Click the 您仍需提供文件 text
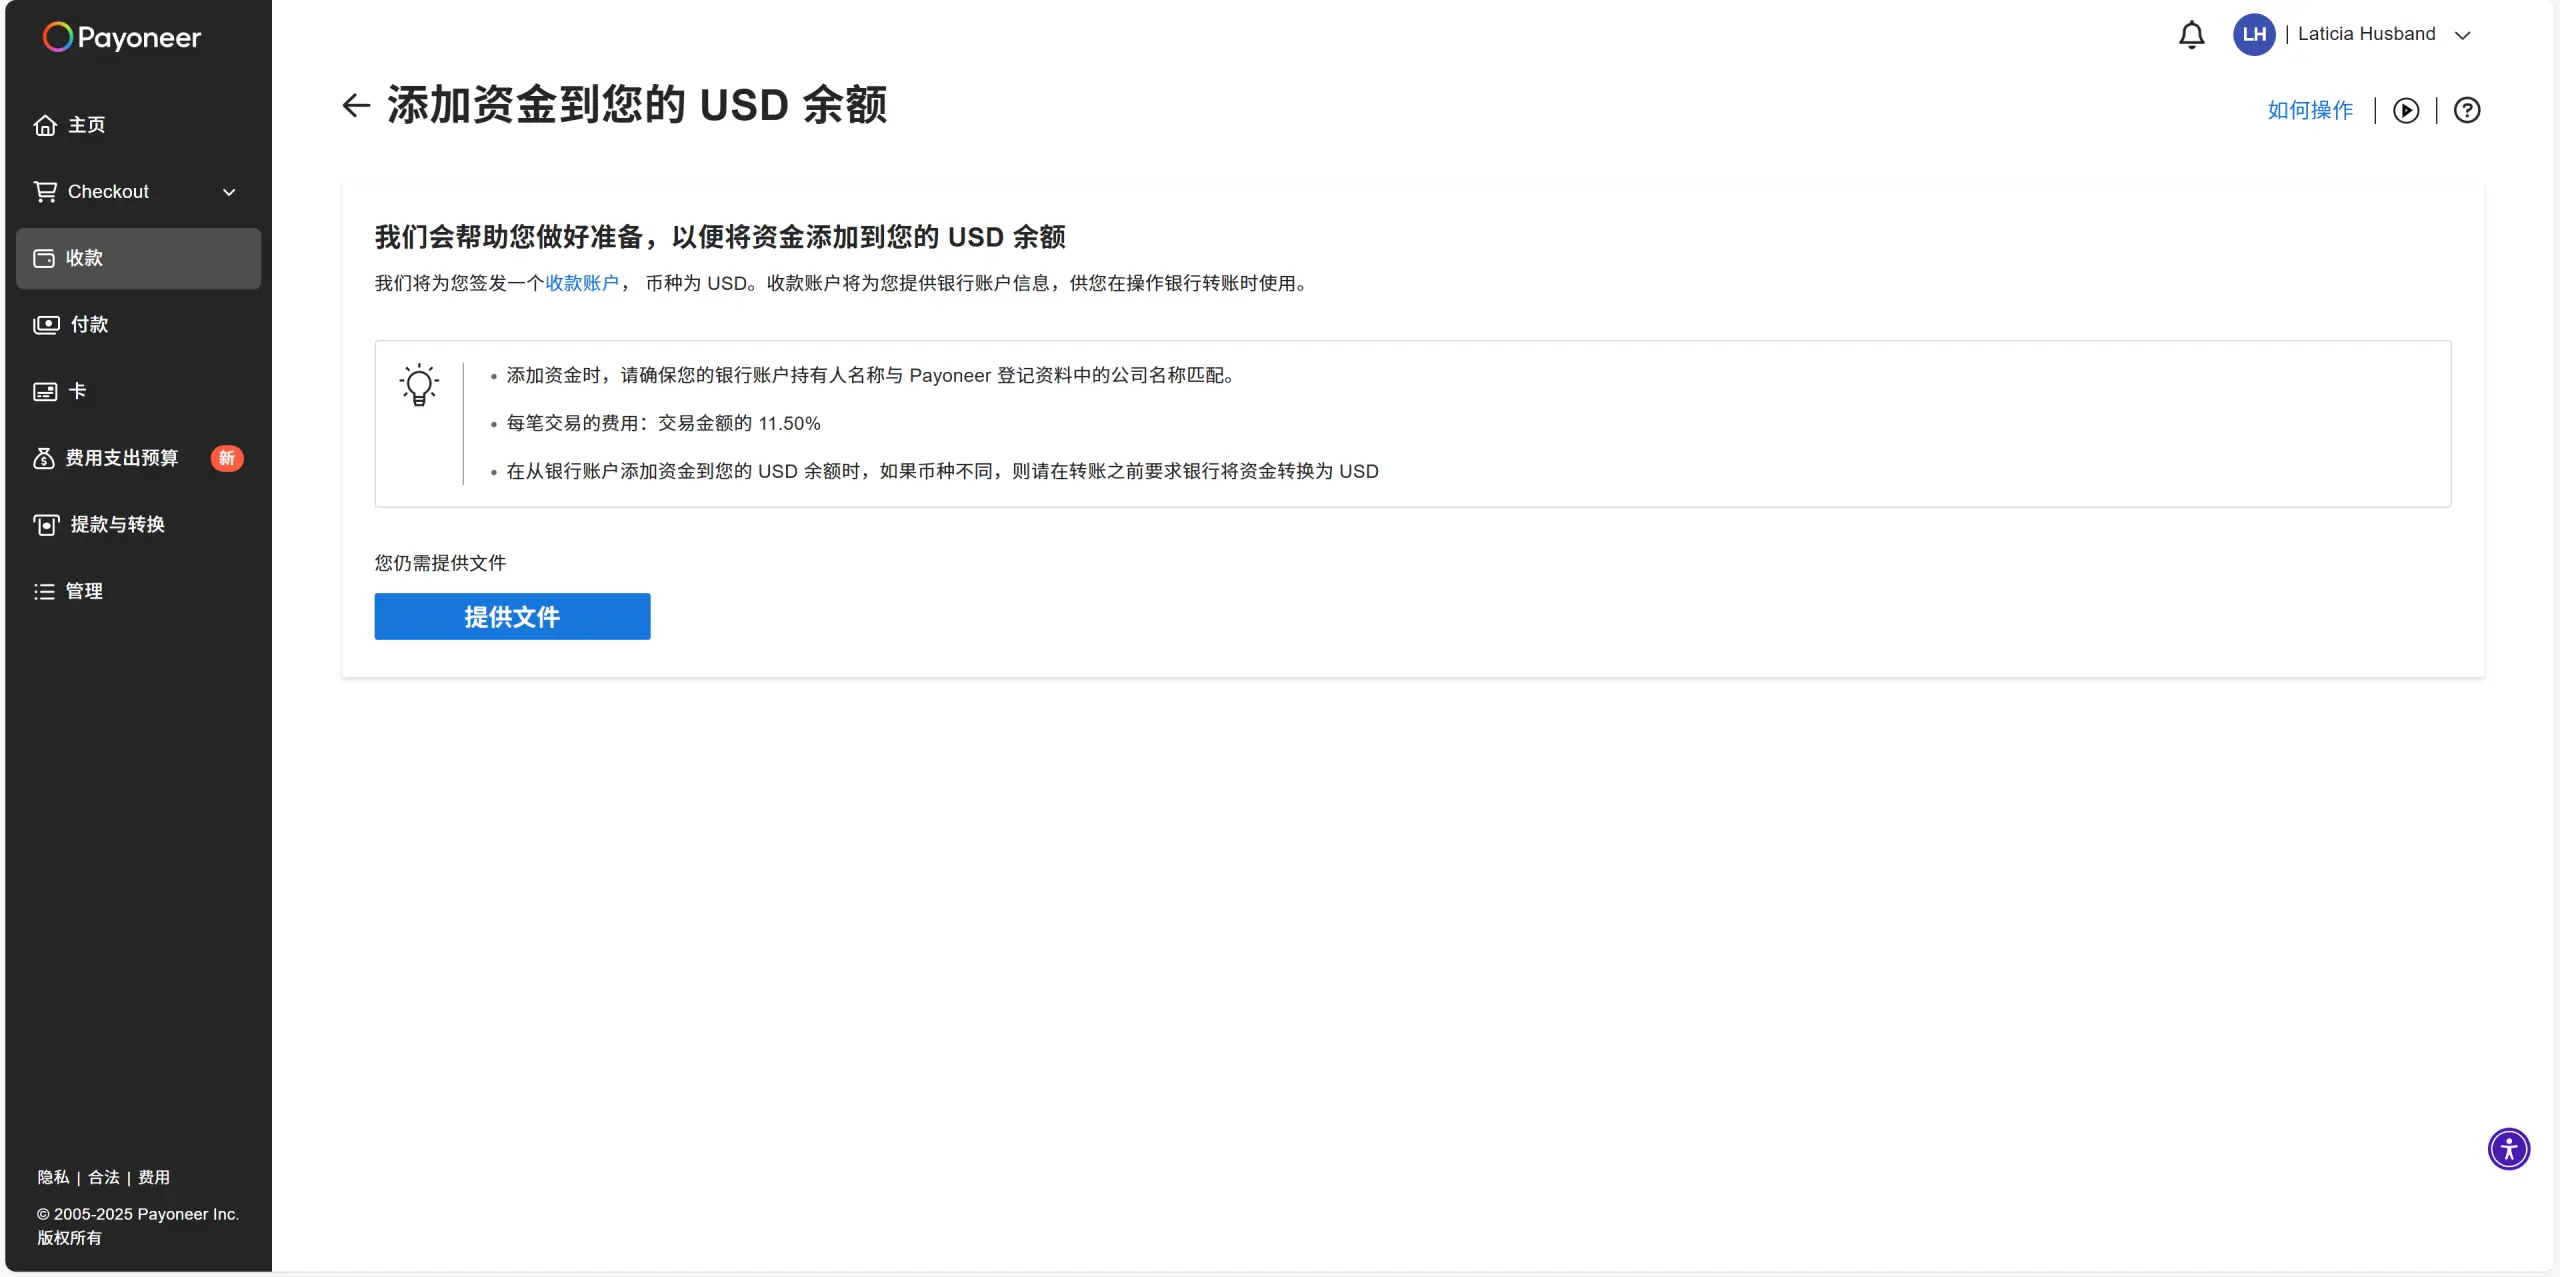2560x1277 pixels. coord(440,563)
